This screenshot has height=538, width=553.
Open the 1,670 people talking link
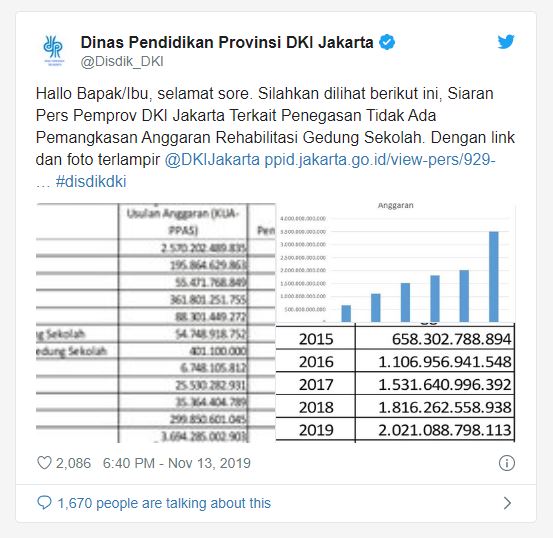[x=164, y=503]
